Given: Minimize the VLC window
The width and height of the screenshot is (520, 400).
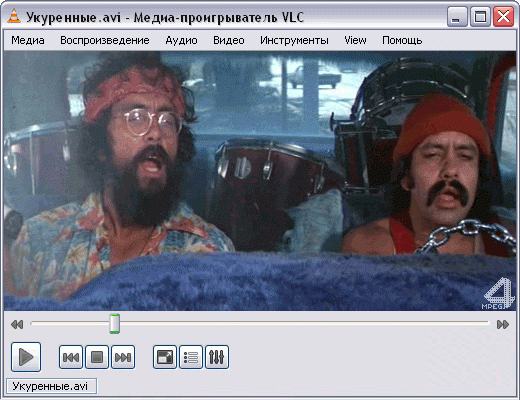Looking at the screenshot, I should [x=457, y=16].
